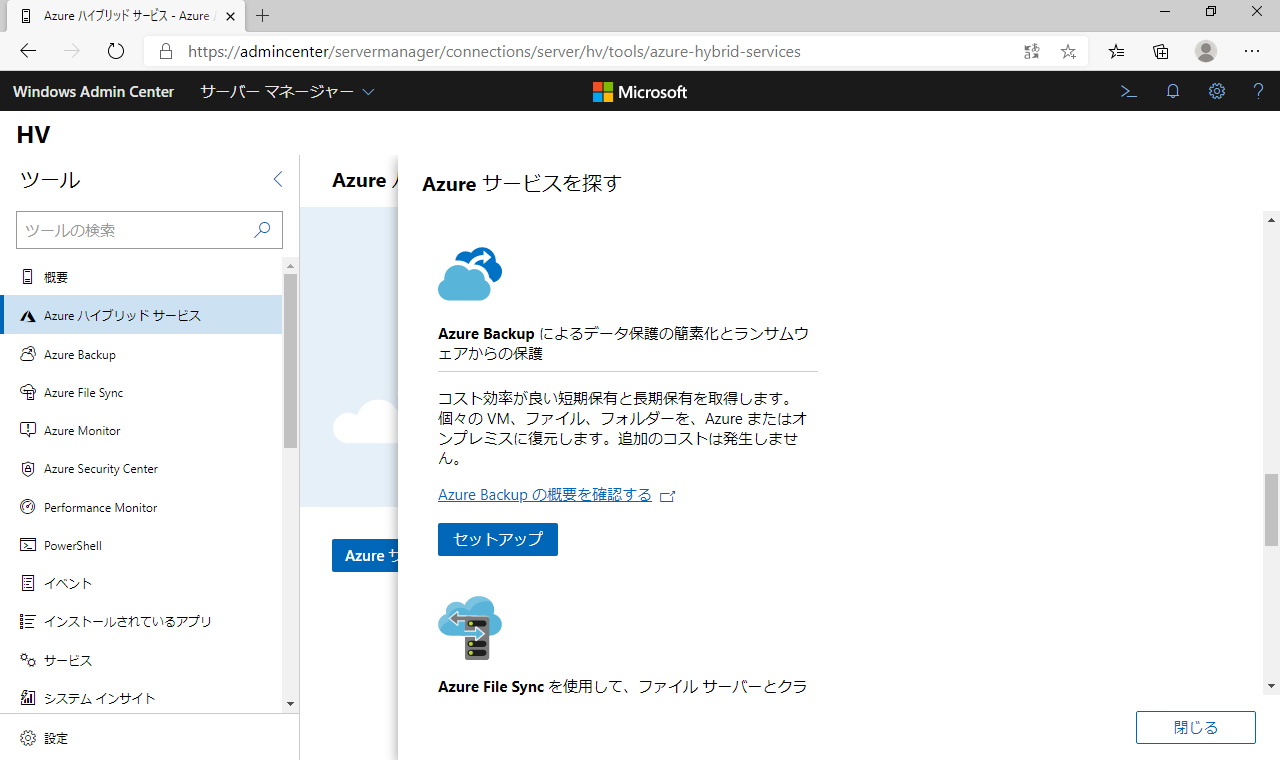Open the settings gear in header
The width and height of the screenshot is (1280, 760).
click(x=1217, y=91)
